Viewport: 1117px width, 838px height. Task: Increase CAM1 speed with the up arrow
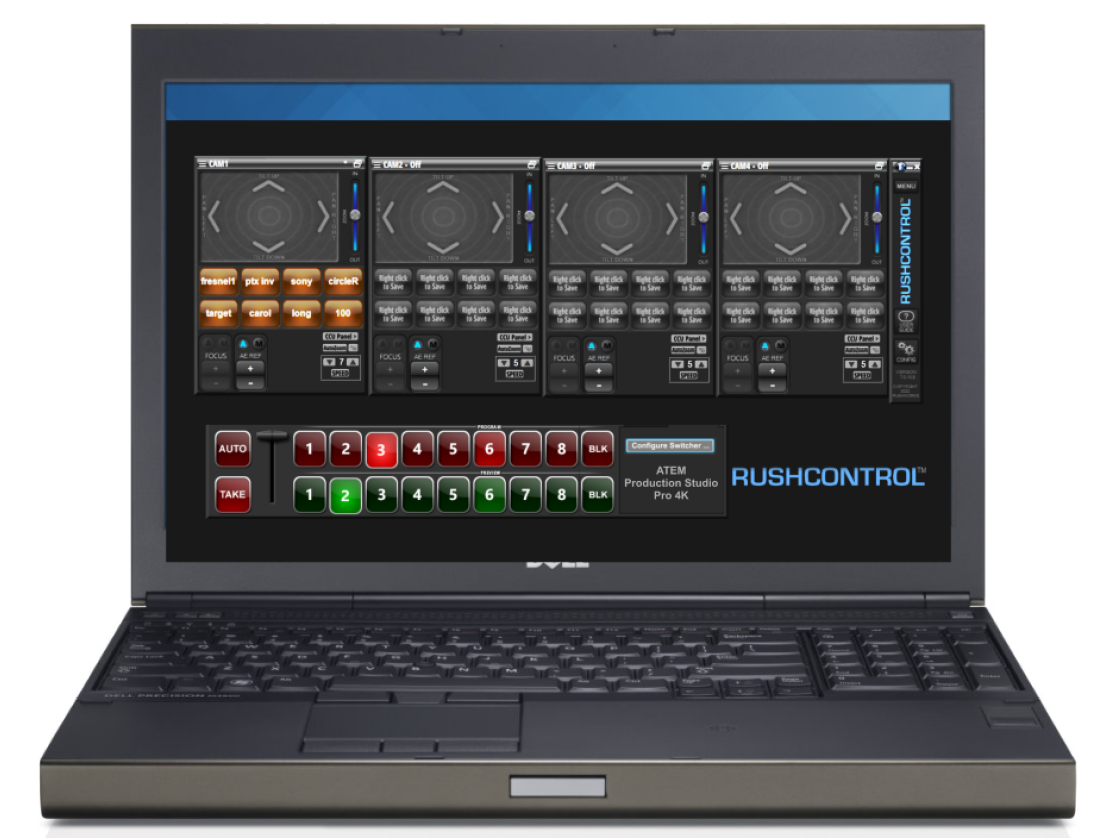click(x=354, y=362)
